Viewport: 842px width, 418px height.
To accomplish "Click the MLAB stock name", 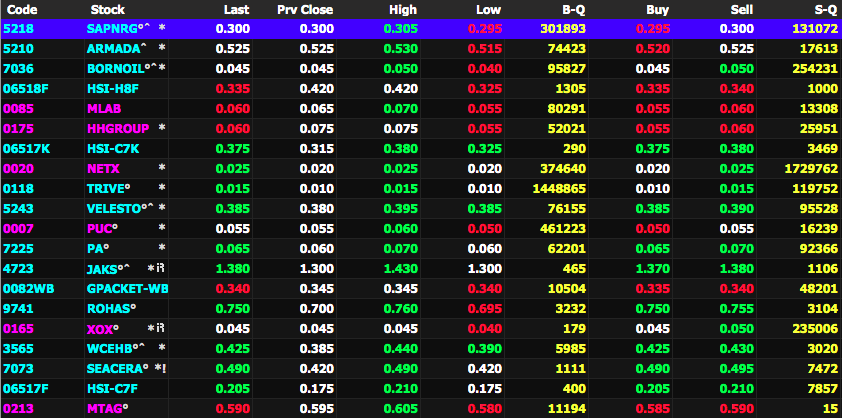I will click(104, 109).
